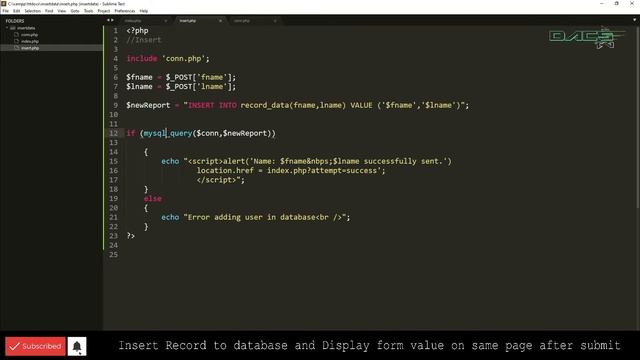Click the notification bell icon
Image resolution: width=640 pixels, height=360 pixels.
[x=77, y=346]
